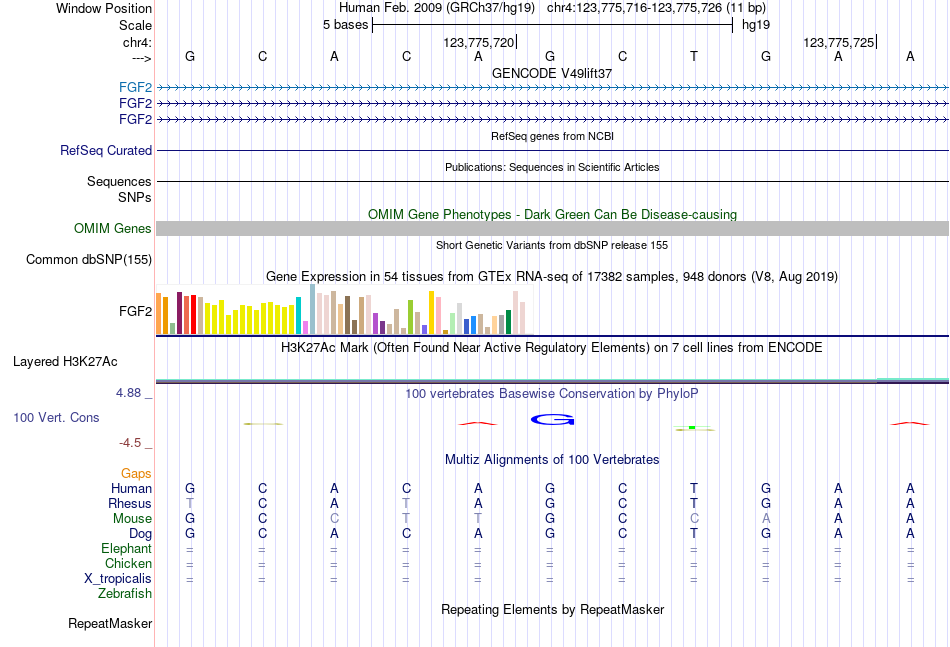The width and height of the screenshot is (950, 647).
Task: Click the 100 Vert. Cons label
Action: coord(56,417)
